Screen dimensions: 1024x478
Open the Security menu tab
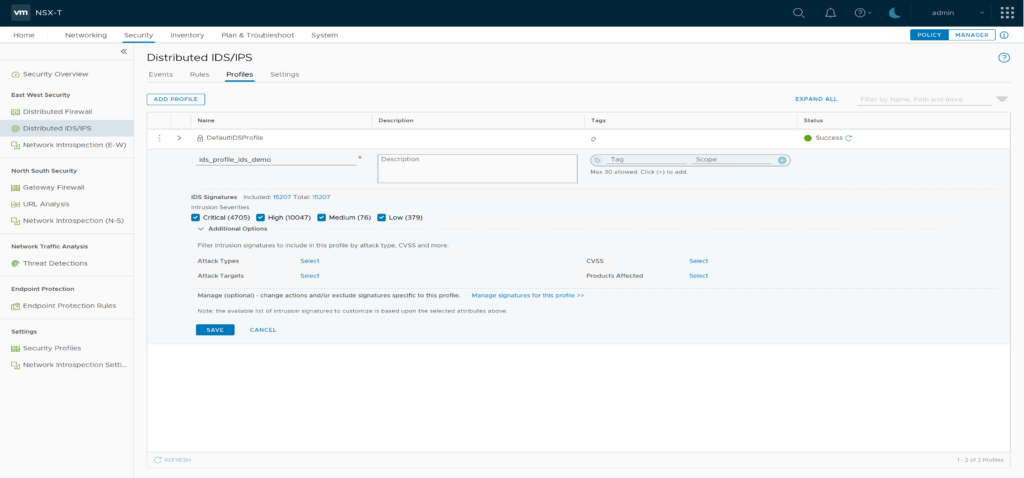[138, 35]
